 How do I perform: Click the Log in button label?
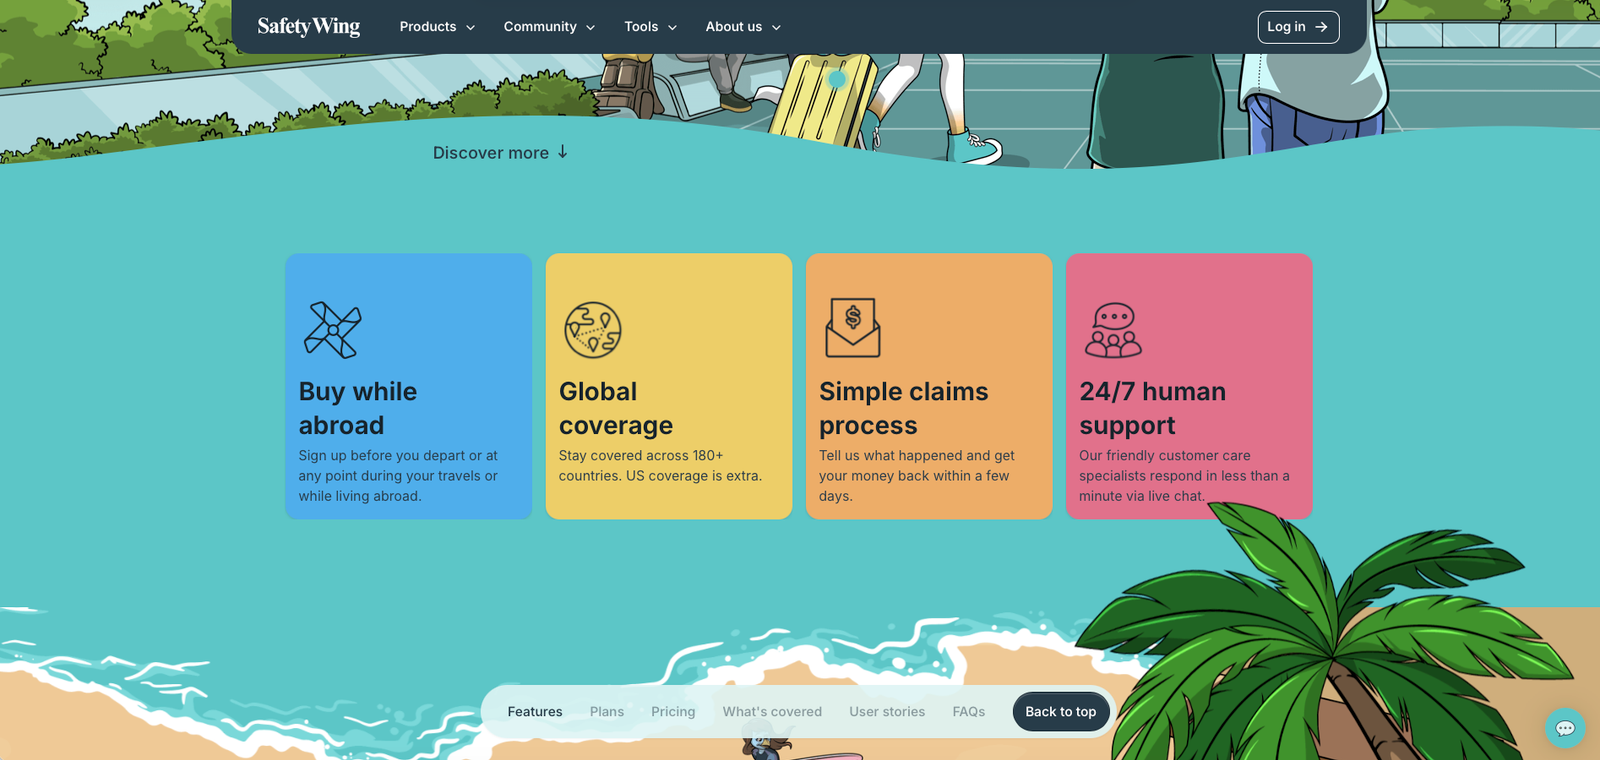pos(1286,27)
